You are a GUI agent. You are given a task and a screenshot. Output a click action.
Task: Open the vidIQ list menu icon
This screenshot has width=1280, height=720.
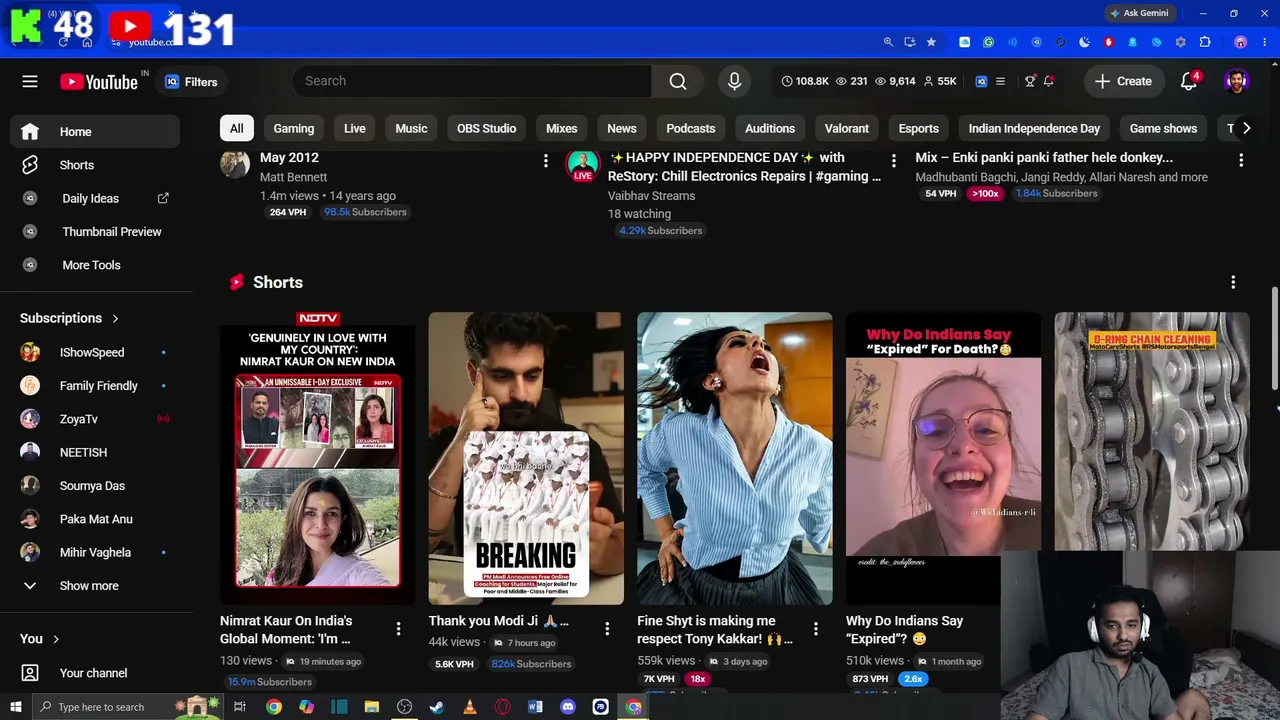tap(1000, 81)
